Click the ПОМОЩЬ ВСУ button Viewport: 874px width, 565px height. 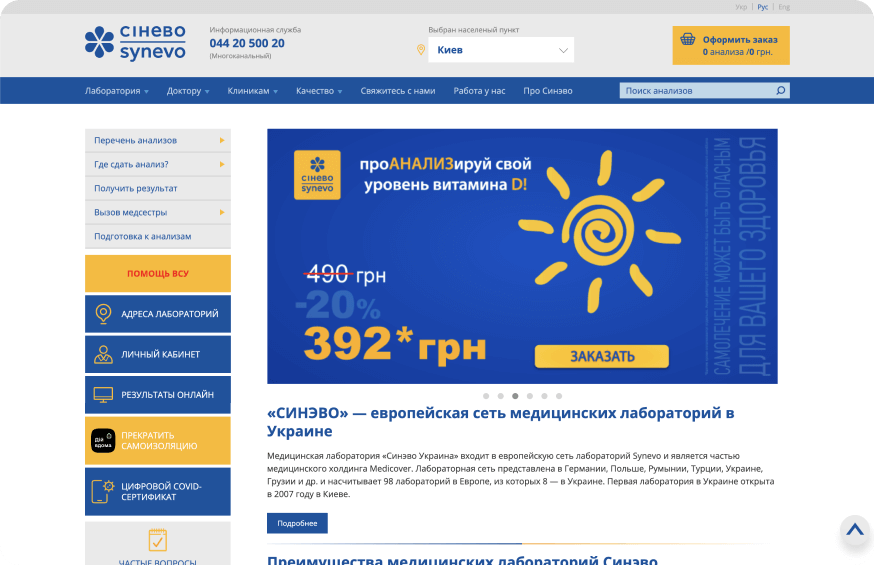pos(158,274)
